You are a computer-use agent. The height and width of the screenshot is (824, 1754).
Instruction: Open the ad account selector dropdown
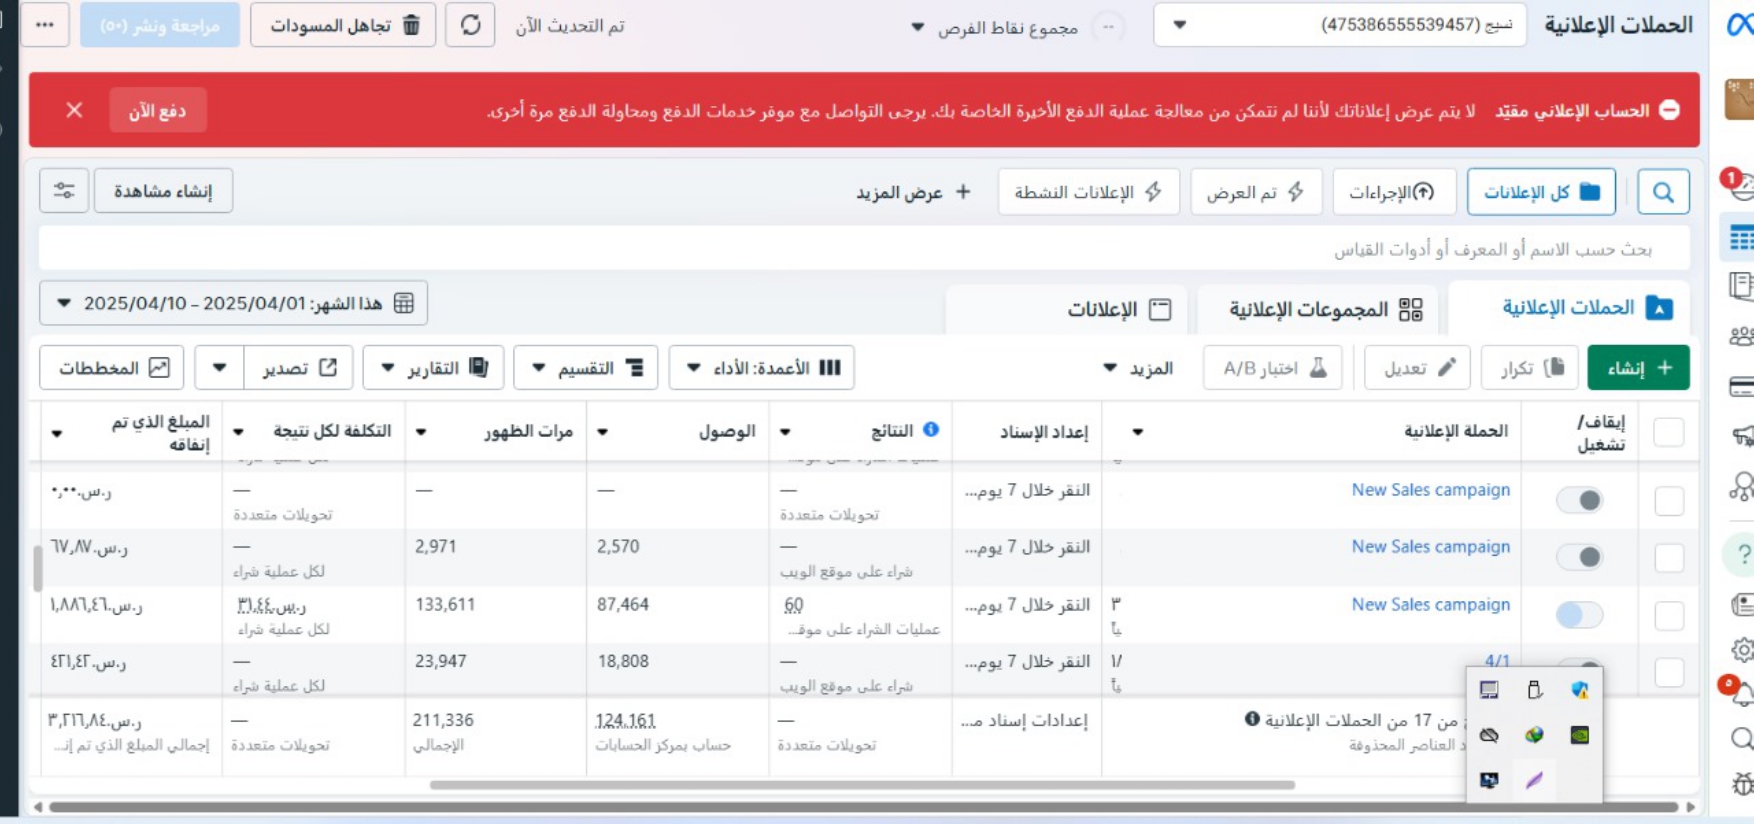1340,25
